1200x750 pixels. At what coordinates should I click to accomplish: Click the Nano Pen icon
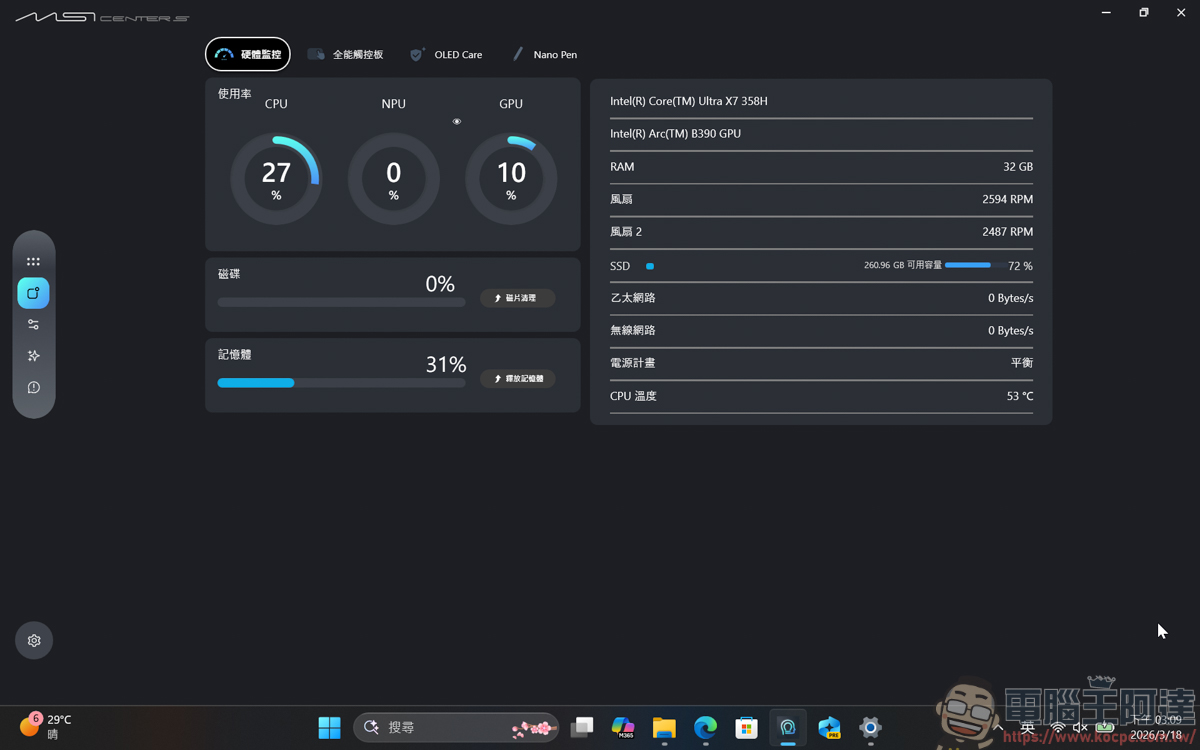[x=518, y=54]
